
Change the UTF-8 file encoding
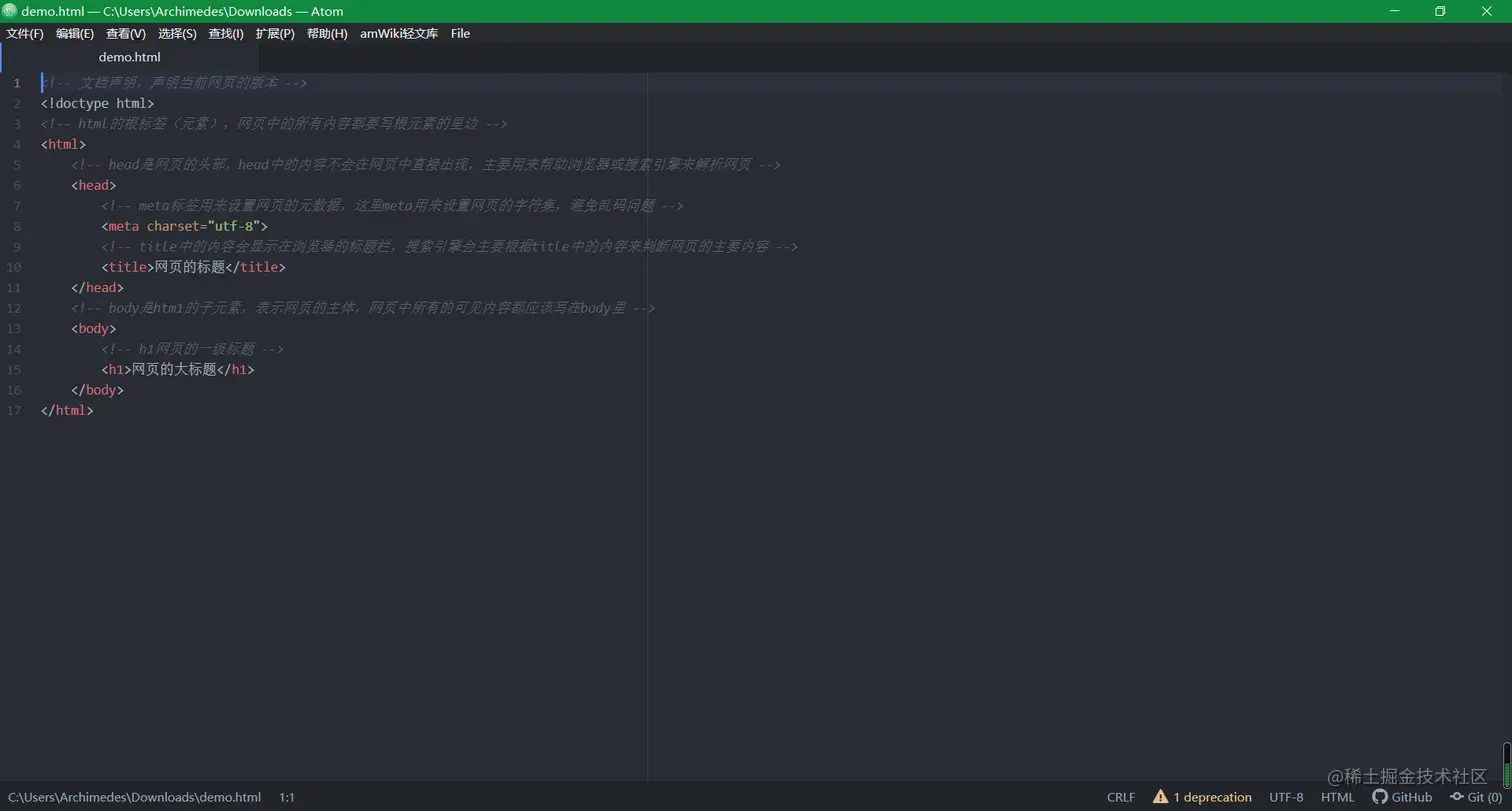pyautogui.click(x=1286, y=797)
